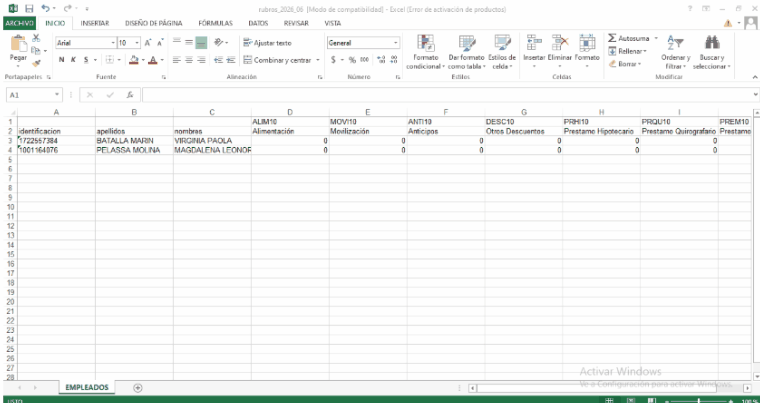Open Ordenar y filtrar menu
This screenshot has width=760, height=403.
coord(675,52)
